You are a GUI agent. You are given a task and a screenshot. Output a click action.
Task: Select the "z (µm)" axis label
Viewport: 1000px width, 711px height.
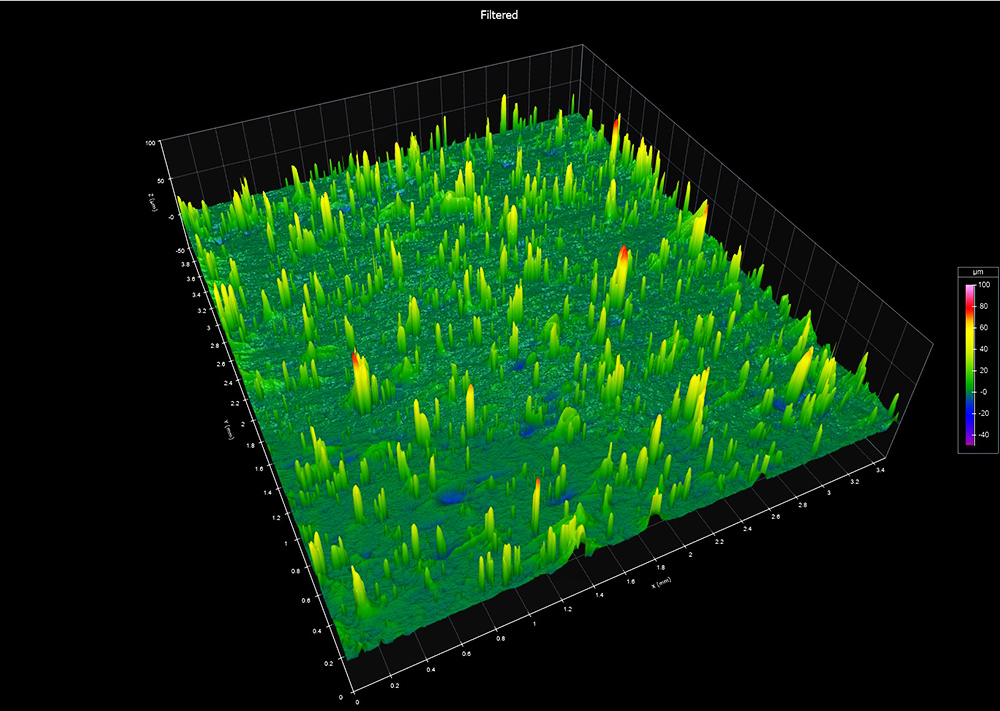point(152,202)
